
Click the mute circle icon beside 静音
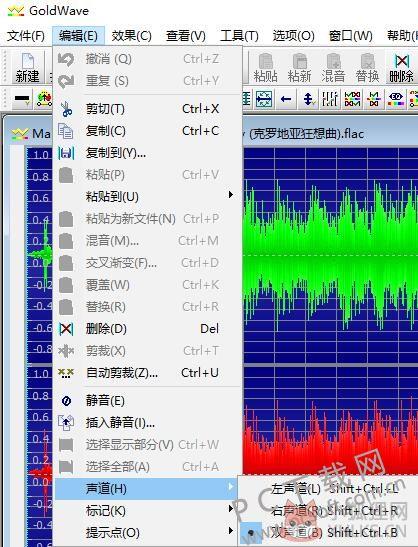66,401
